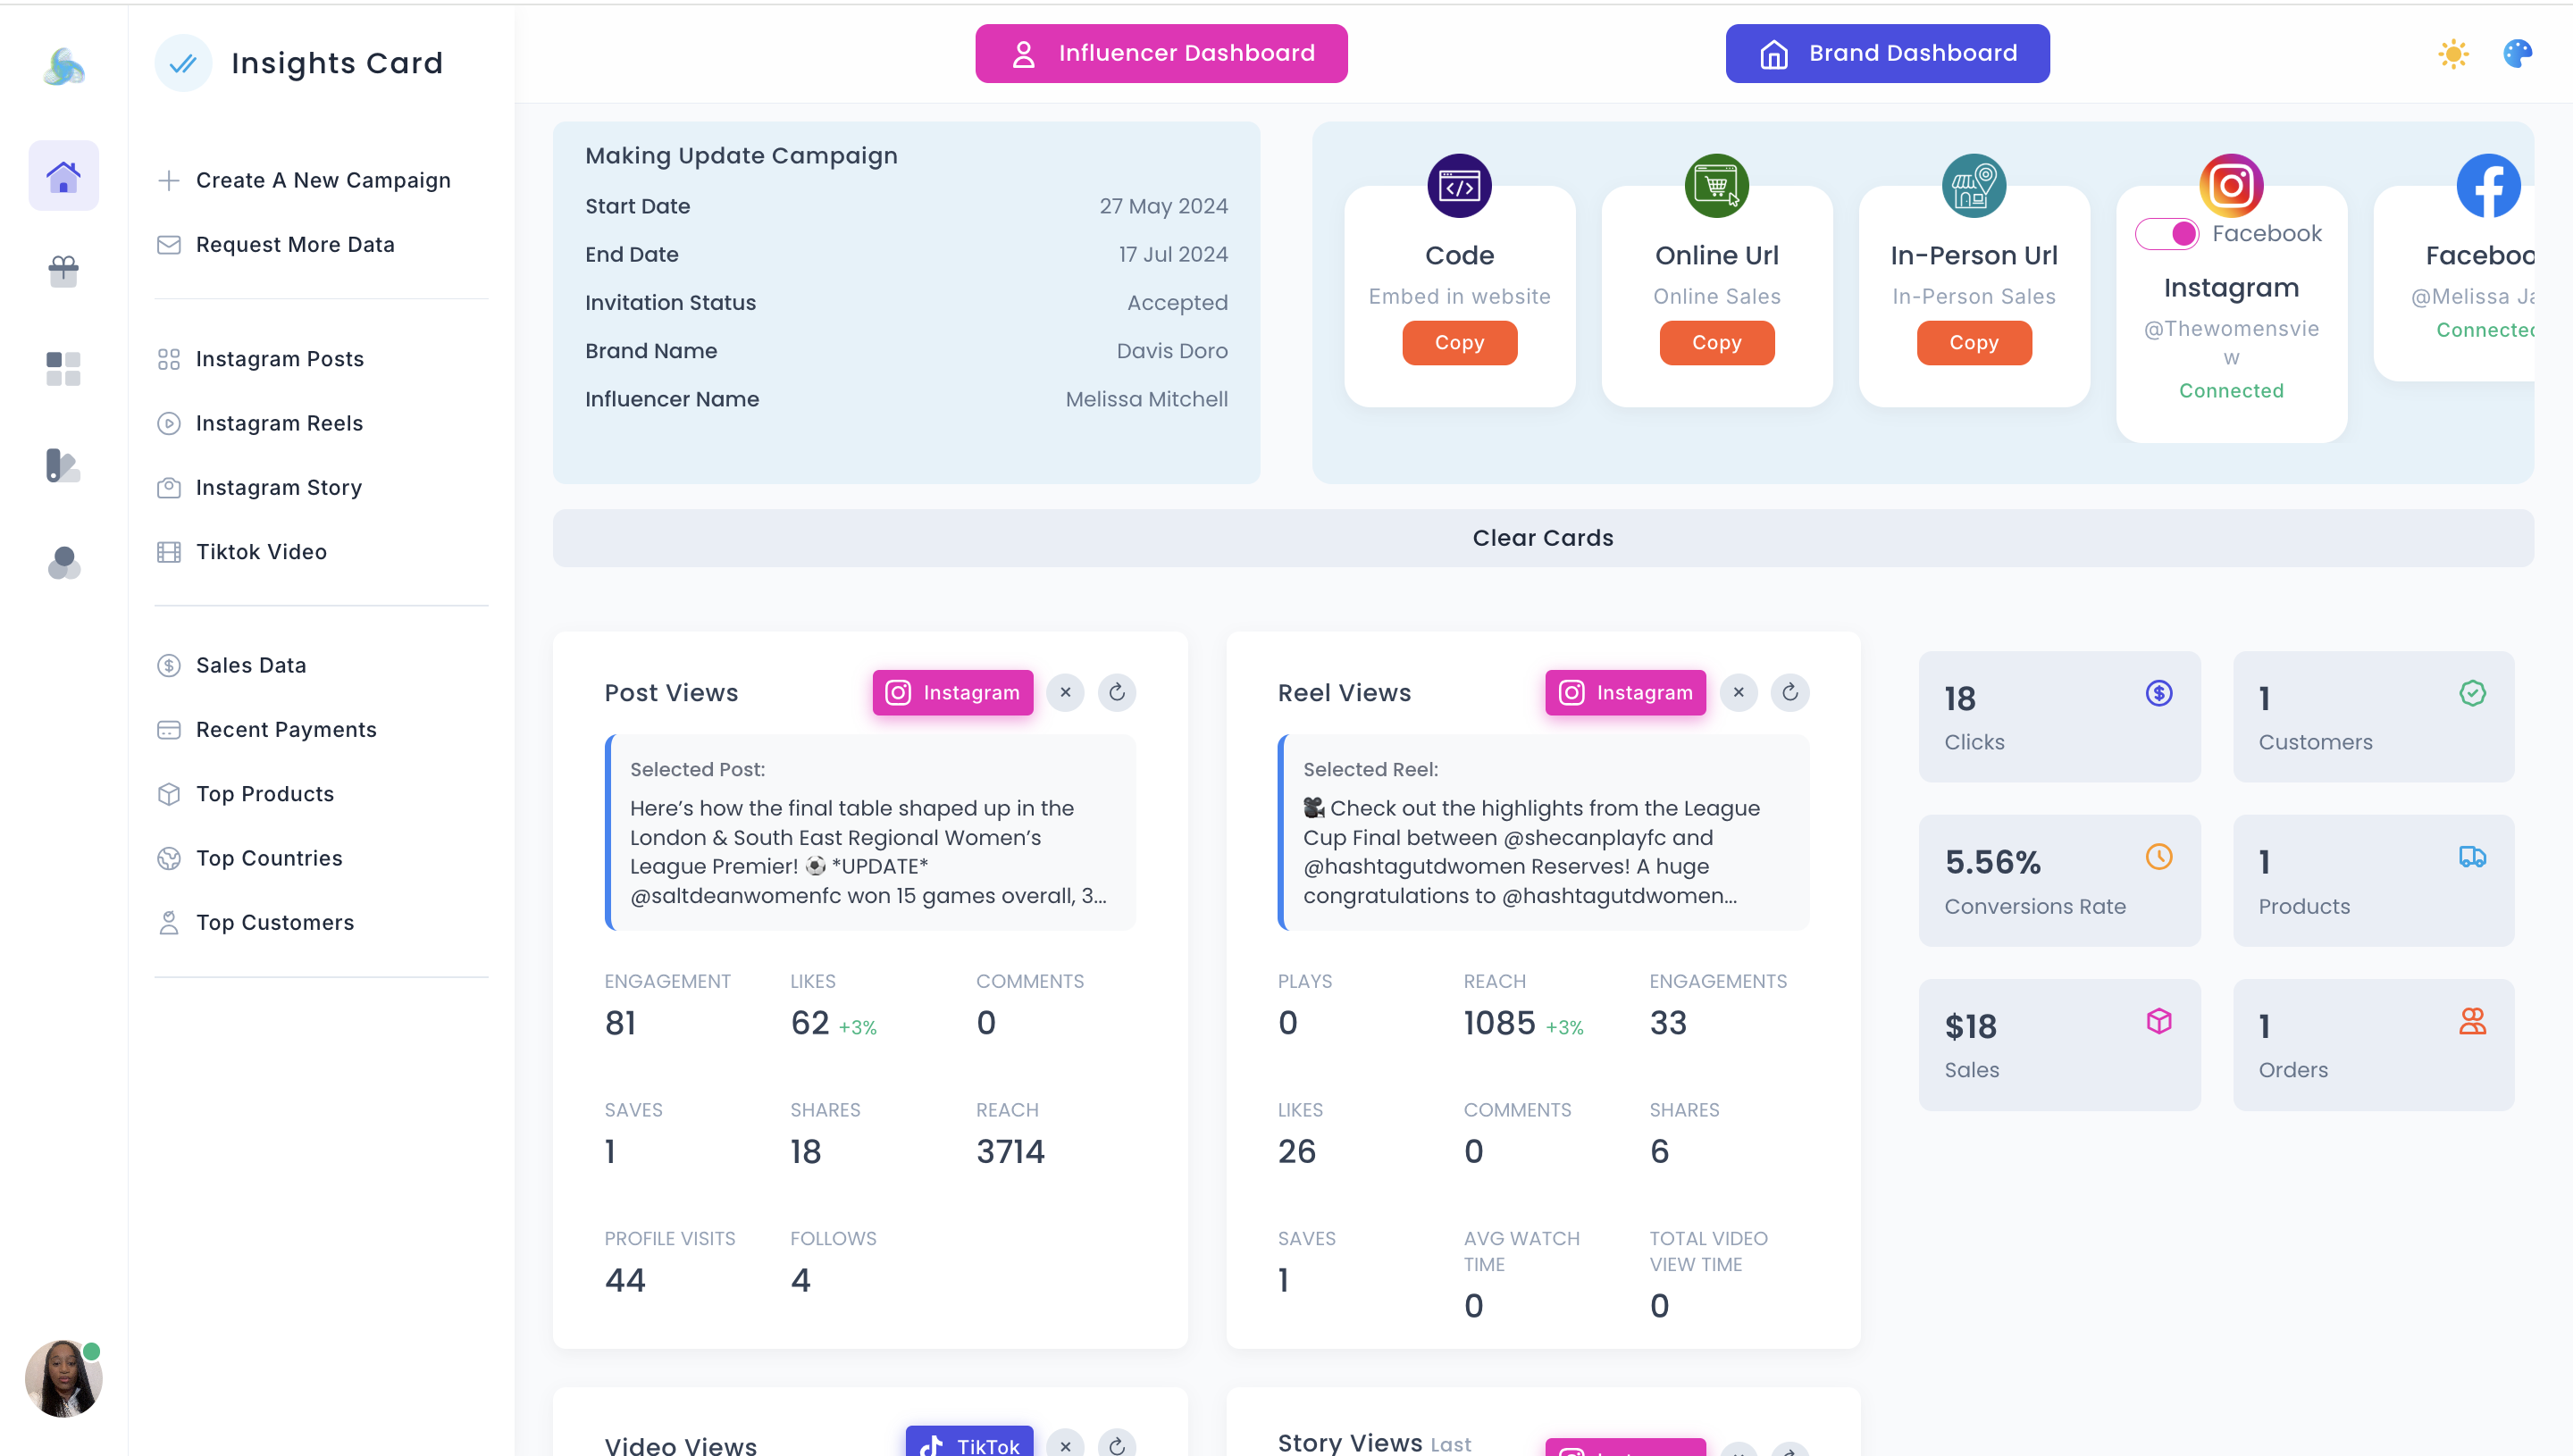Click the Clear Cards button
2573x1456 pixels.
coord(1543,538)
